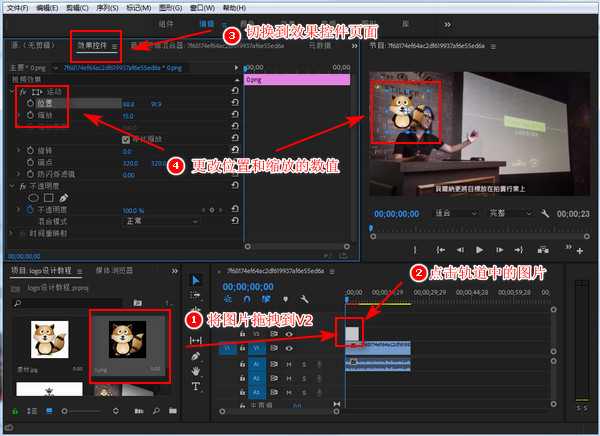Open the zoom level fit dropdown

(x=456, y=213)
